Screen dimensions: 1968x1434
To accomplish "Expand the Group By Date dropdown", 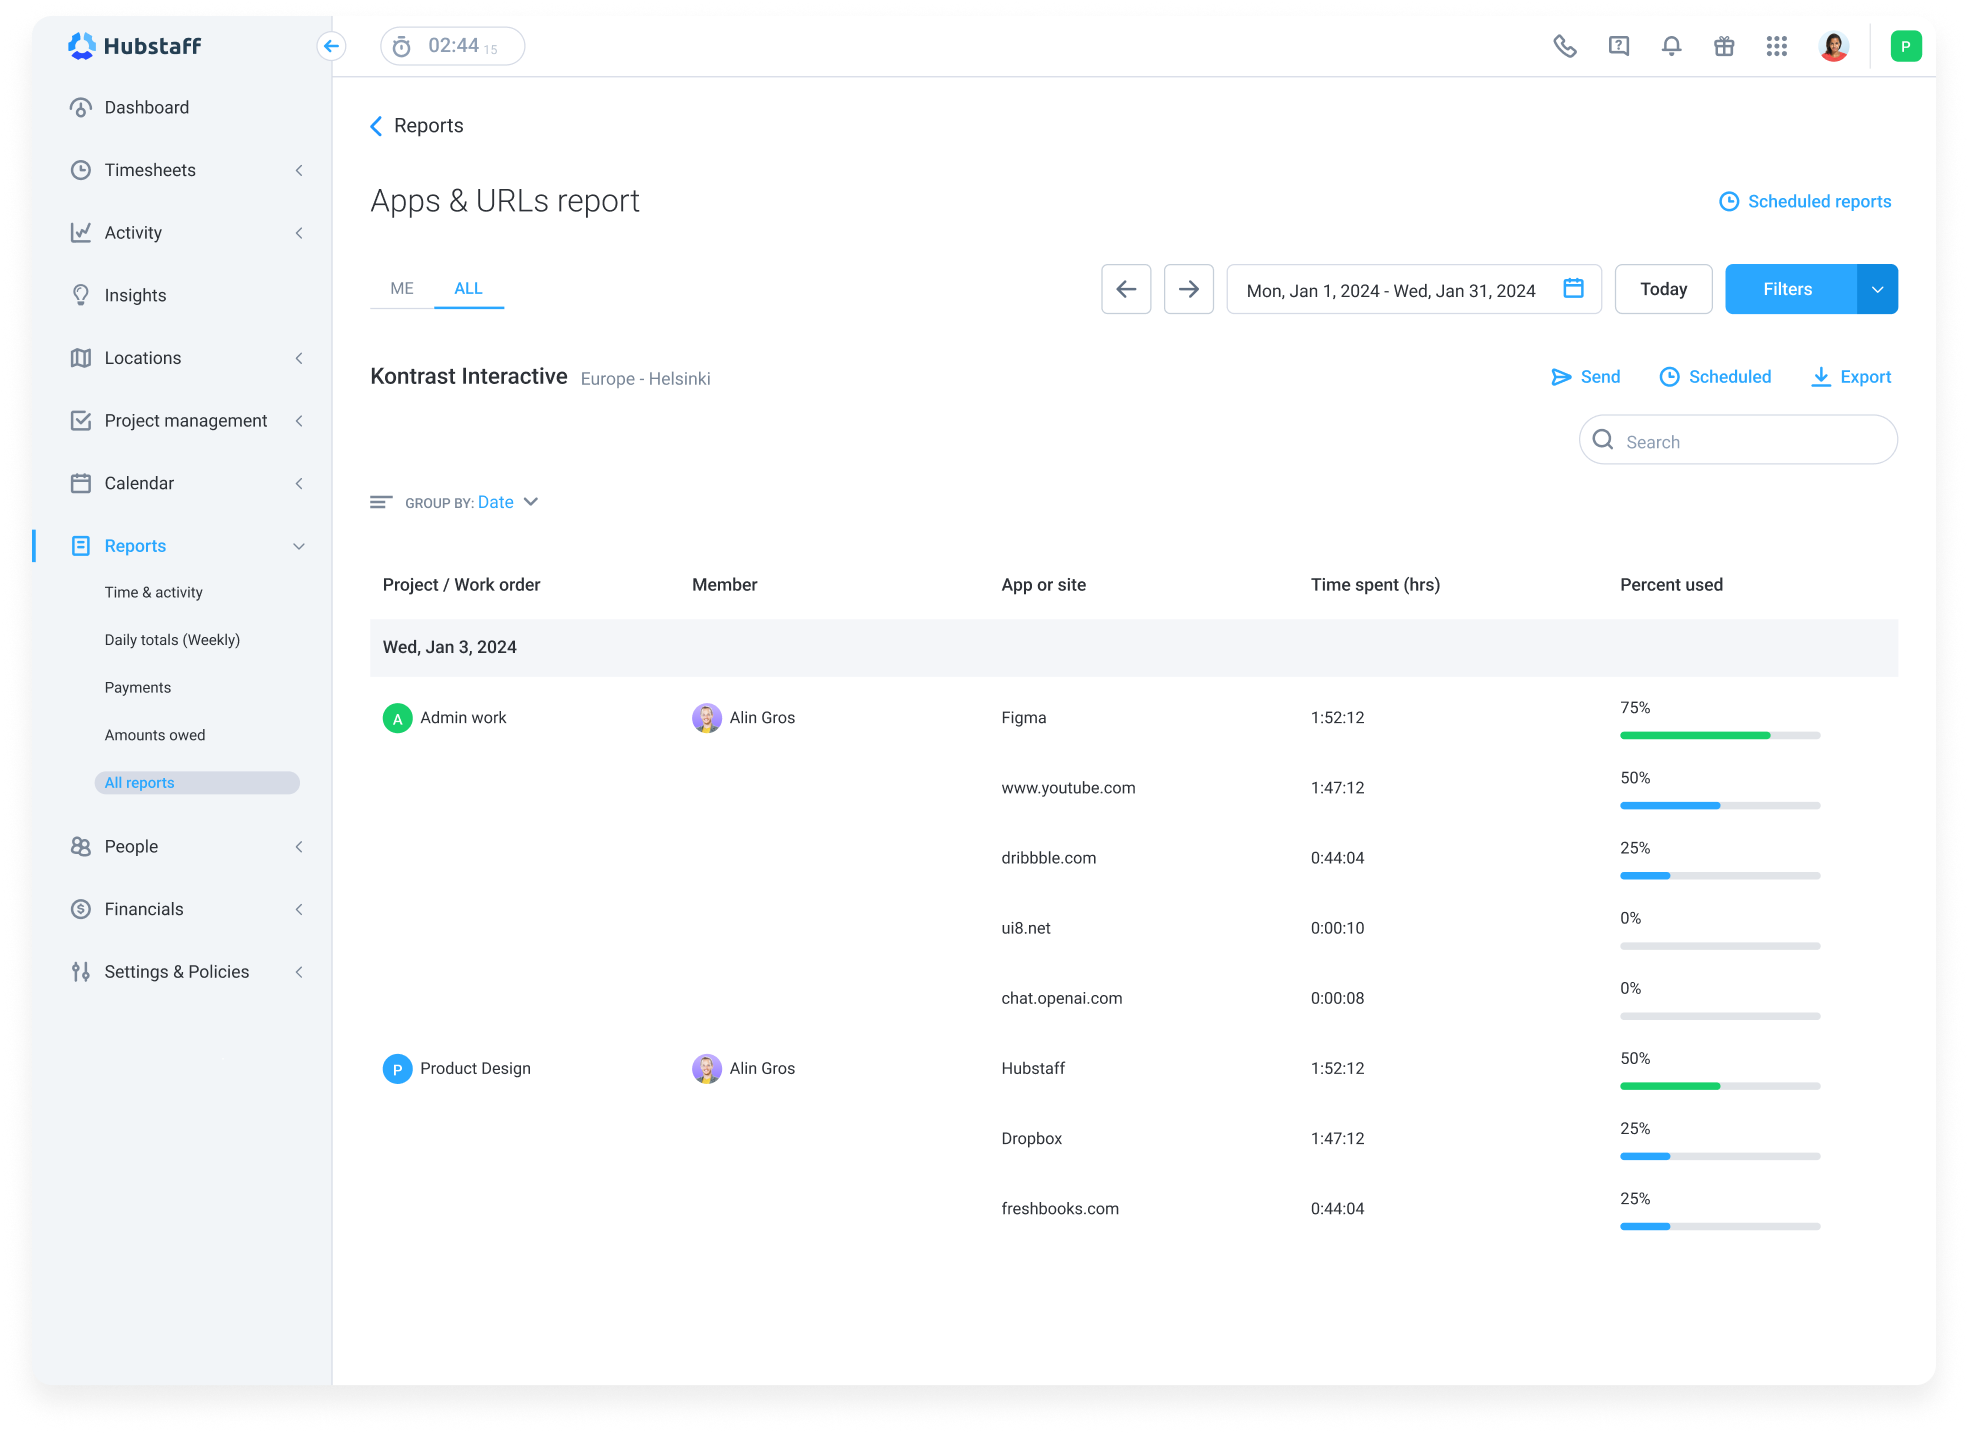I will tap(530, 502).
